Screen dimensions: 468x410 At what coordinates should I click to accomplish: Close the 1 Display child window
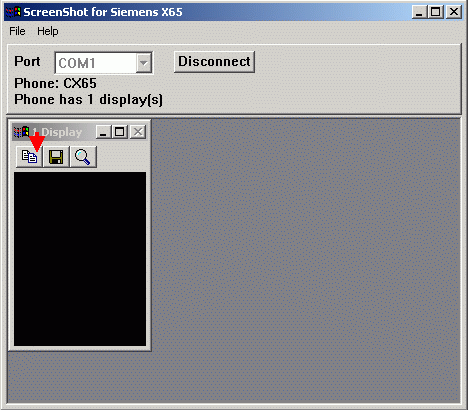pos(138,132)
